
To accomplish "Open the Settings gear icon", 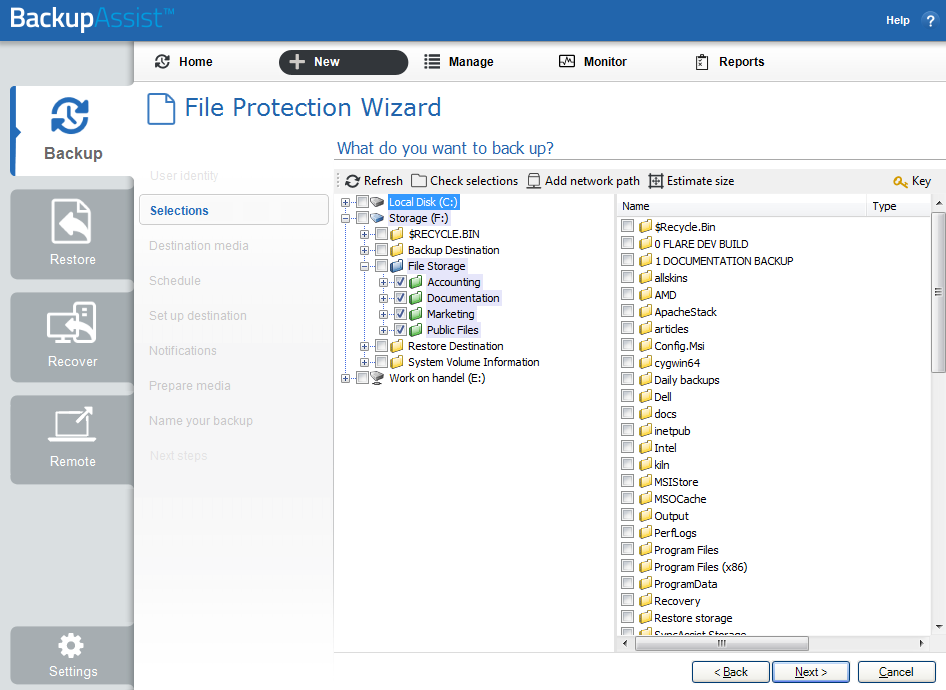I will point(71,646).
